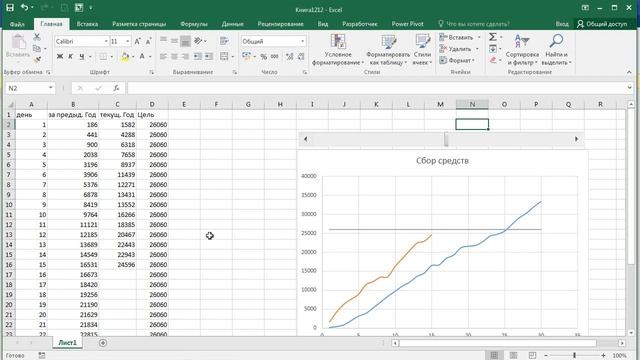Viewport: 640px width, 360px height.
Task: Click the scrollbar thumb above the chart
Action: [446, 139]
